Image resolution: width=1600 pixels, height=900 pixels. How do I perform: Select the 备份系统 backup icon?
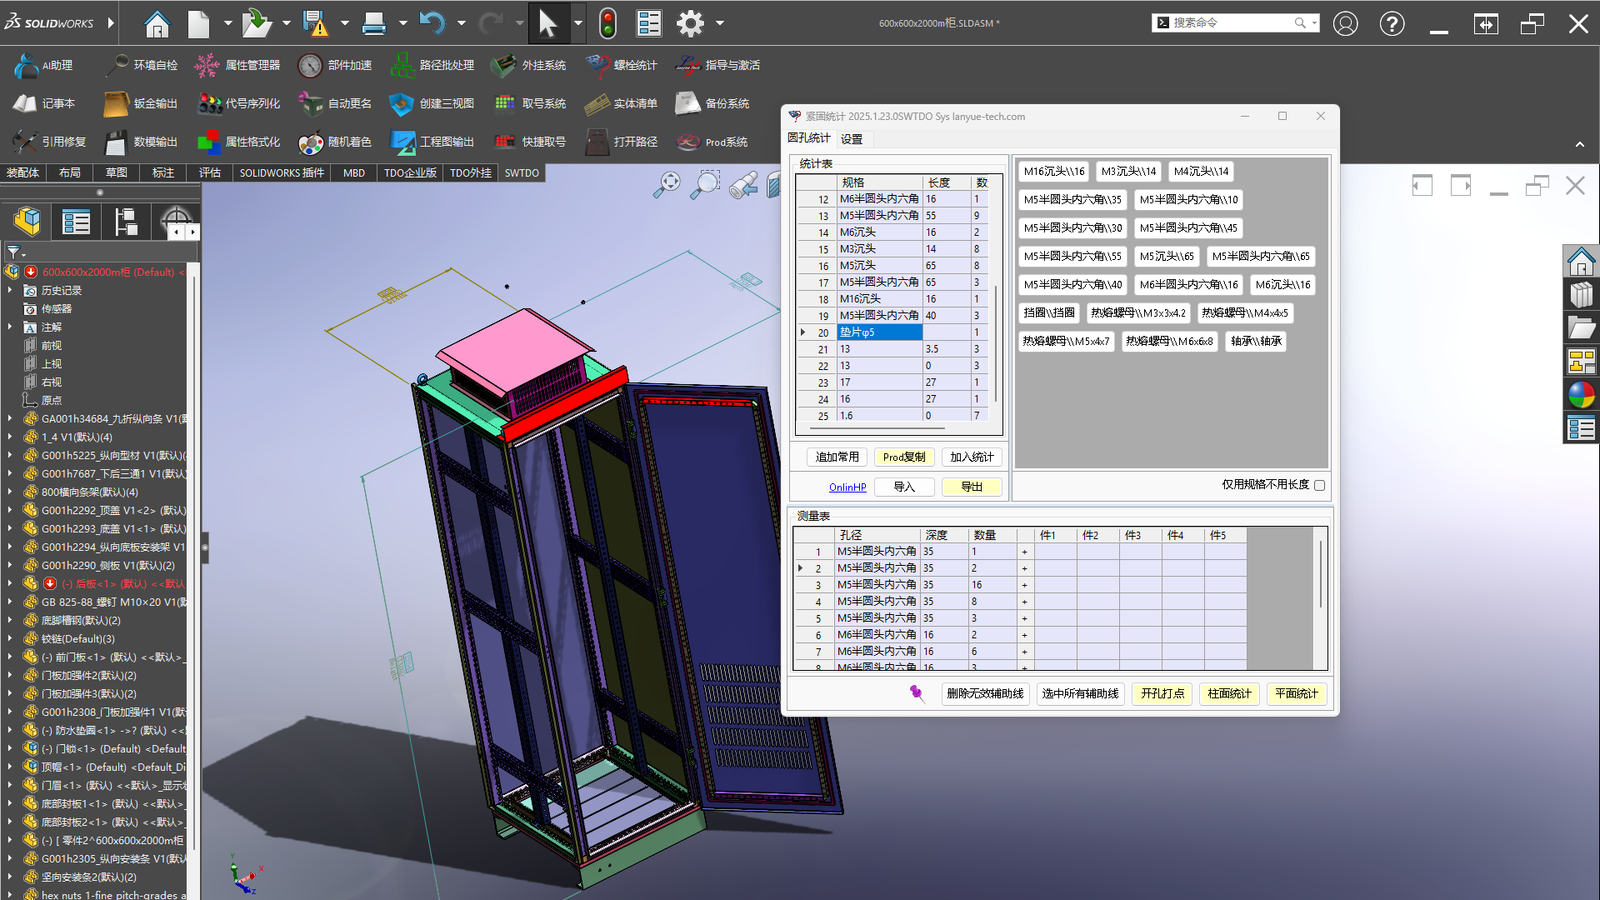(688, 104)
